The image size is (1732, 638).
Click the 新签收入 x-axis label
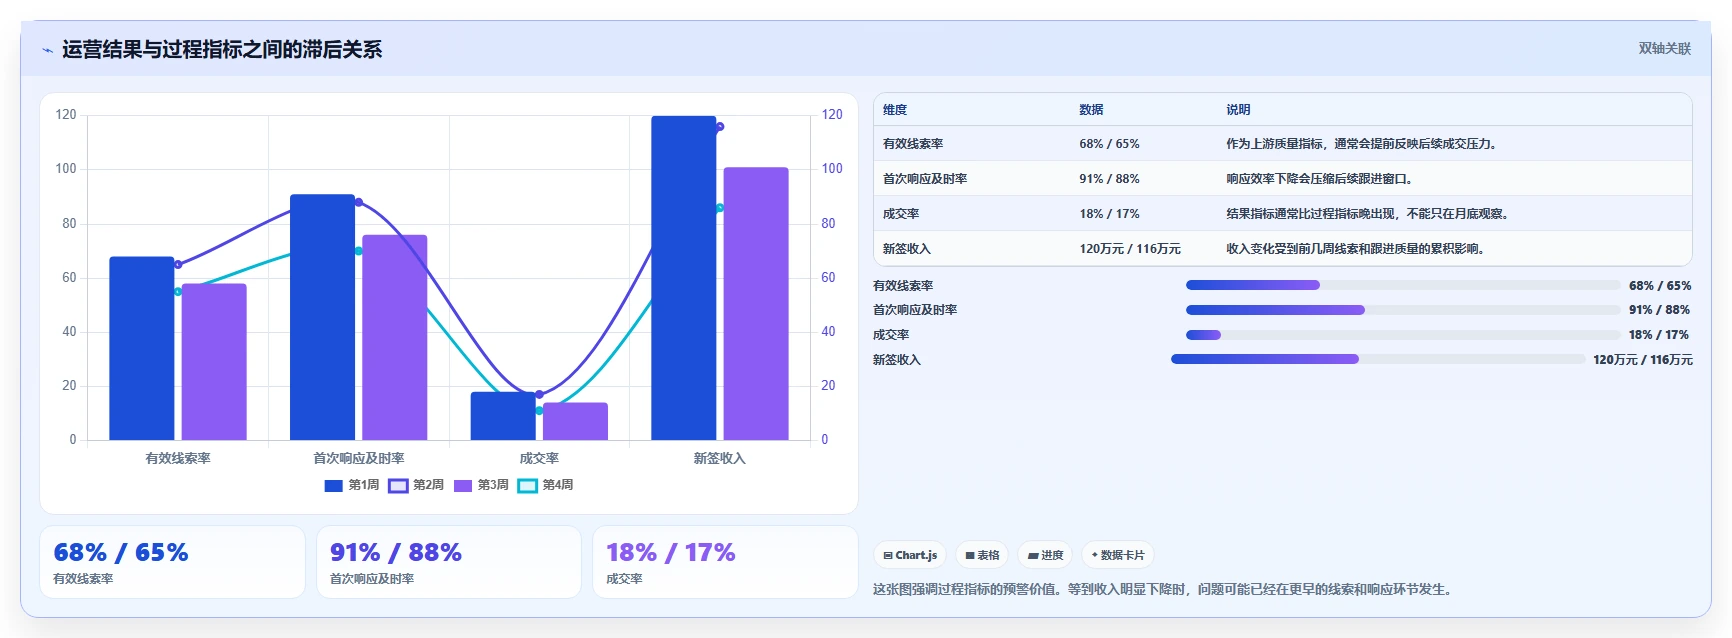pyautogui.click(x=720, y=458)
